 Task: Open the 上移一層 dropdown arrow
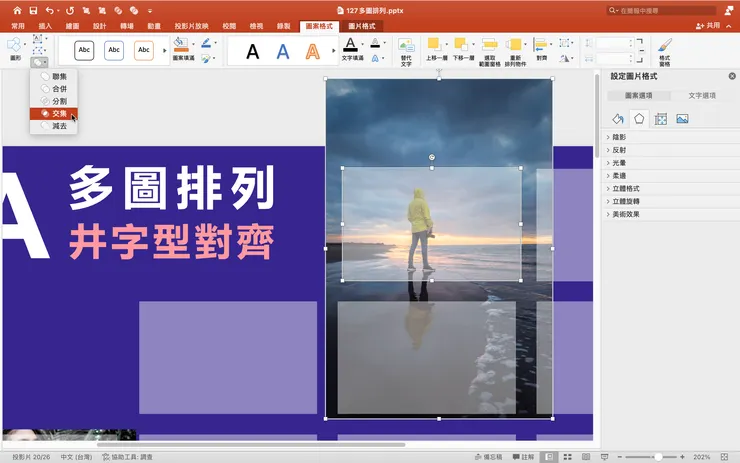(446, 44)
